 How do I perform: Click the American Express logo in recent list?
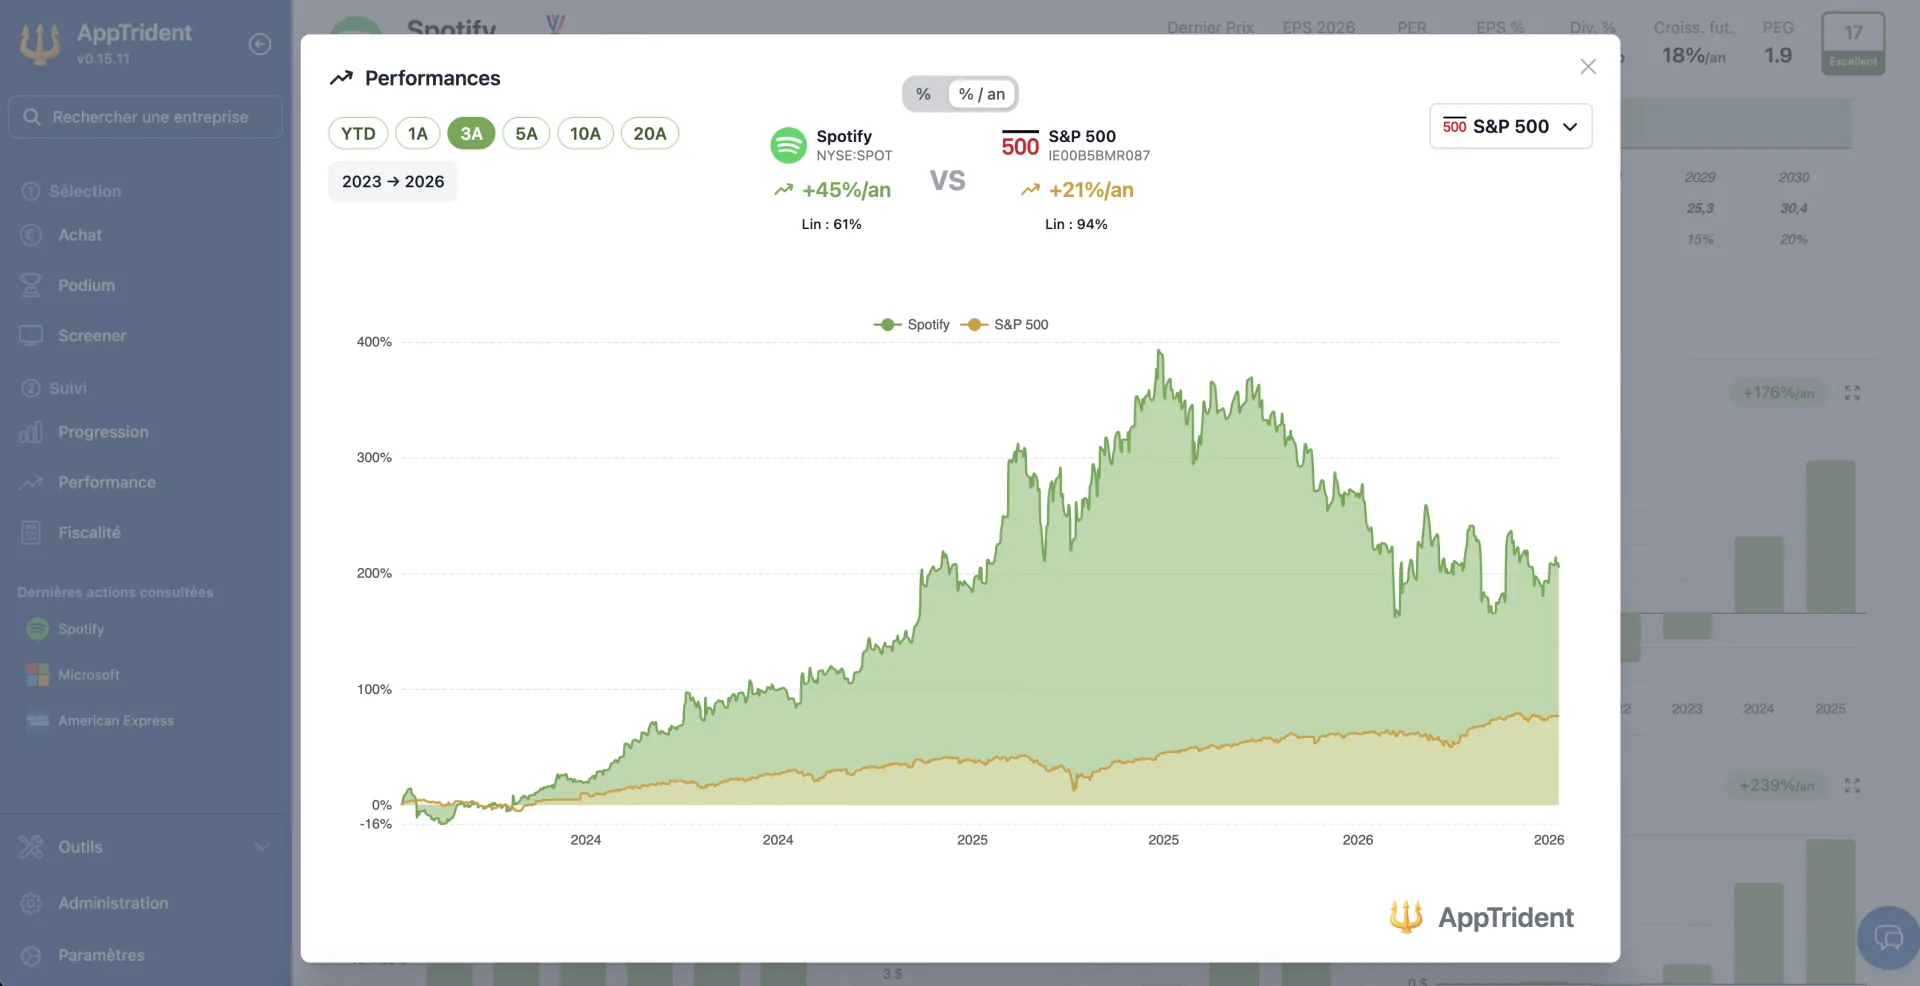pyautogui.click(x=37, y=721)
